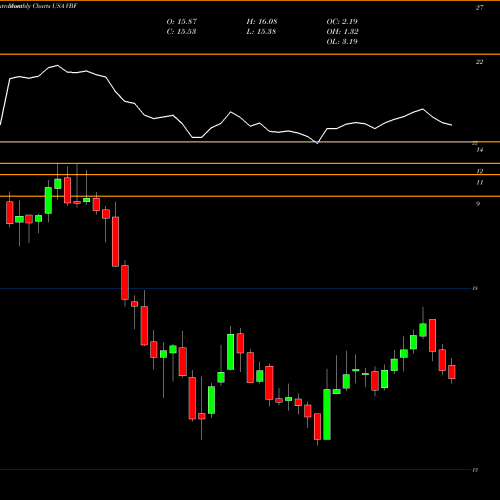Viewport: 500px width, 500px height.
Task: Click the 'OL: 3.19' reading
Action: 342,42
